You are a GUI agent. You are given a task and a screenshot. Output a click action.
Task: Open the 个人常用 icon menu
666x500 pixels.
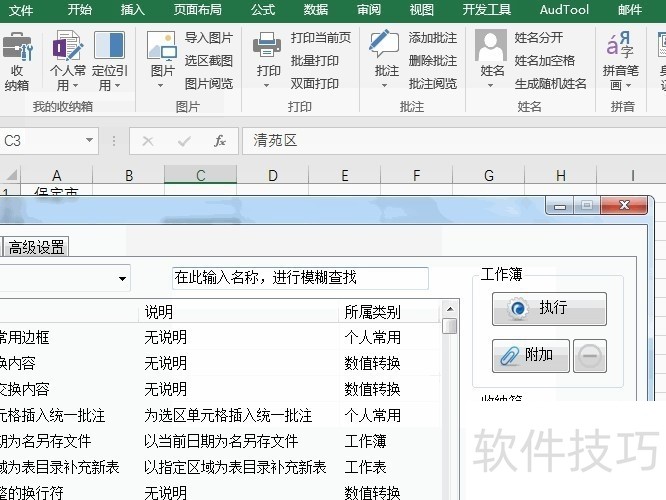[68, 45]
